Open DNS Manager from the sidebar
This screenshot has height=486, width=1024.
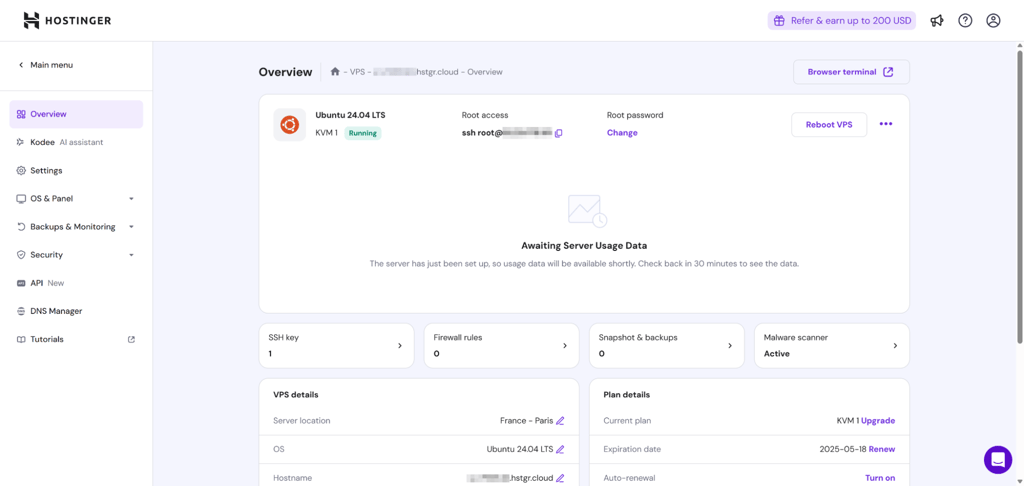[76, 312]
